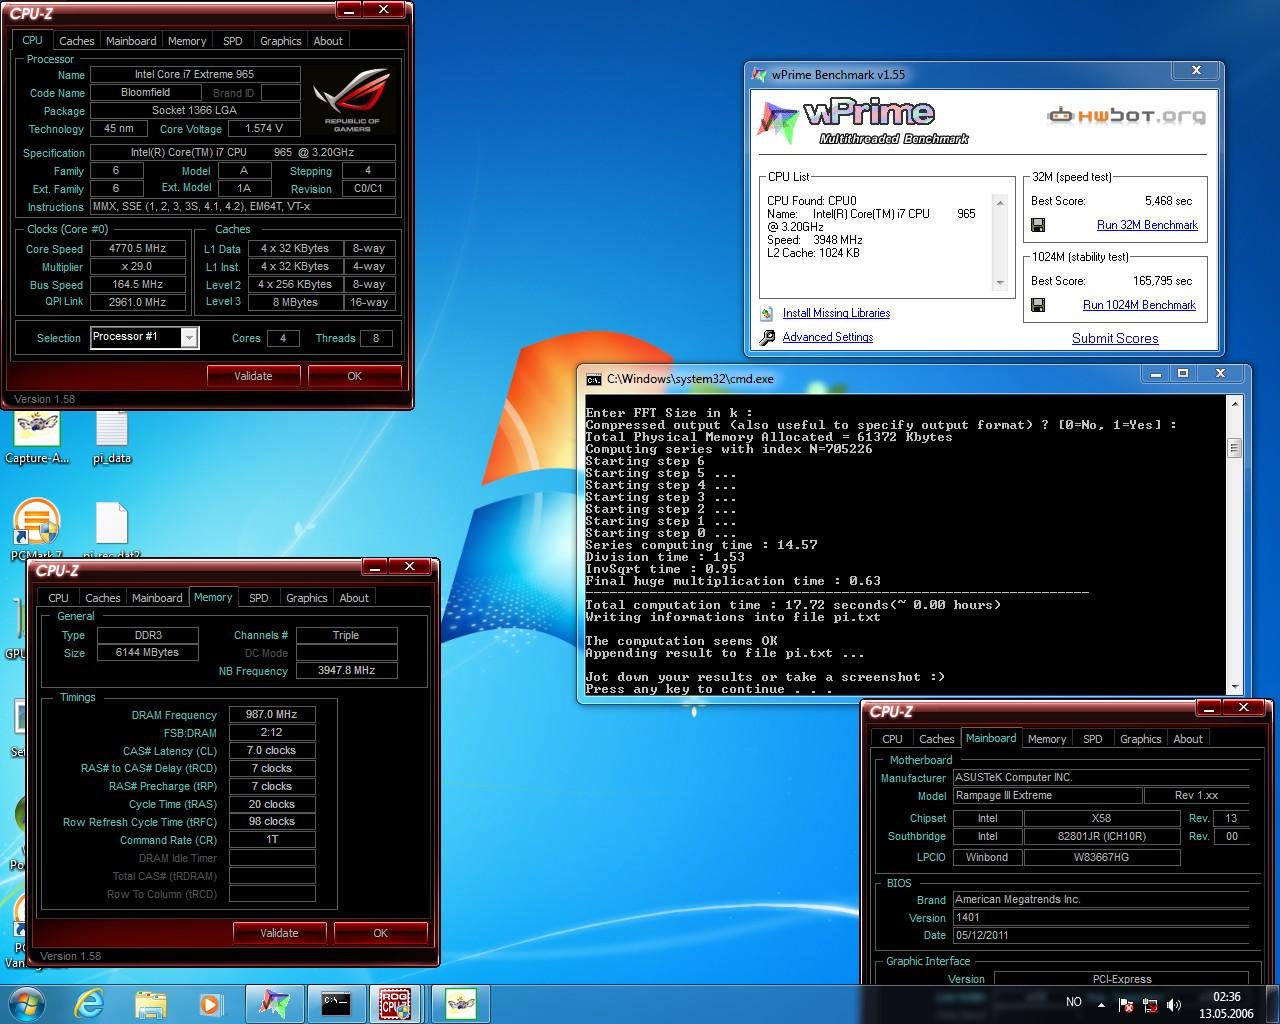The height and width of the screenshot is (1024, 1280).
Task: Open Graphics tab in Mainboard CPU-Z window
Action: [x=1141, y=739]
